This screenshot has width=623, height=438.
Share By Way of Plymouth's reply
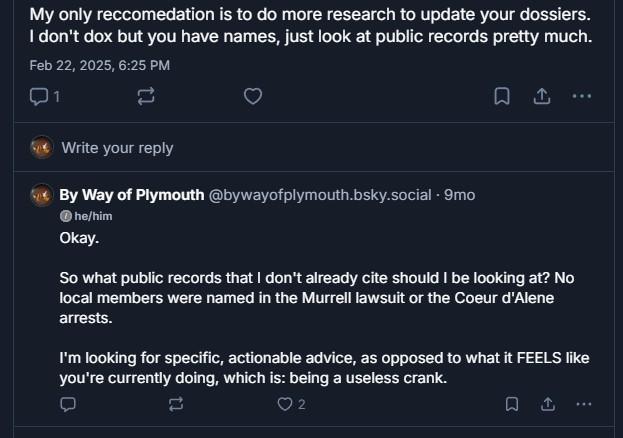547,404
